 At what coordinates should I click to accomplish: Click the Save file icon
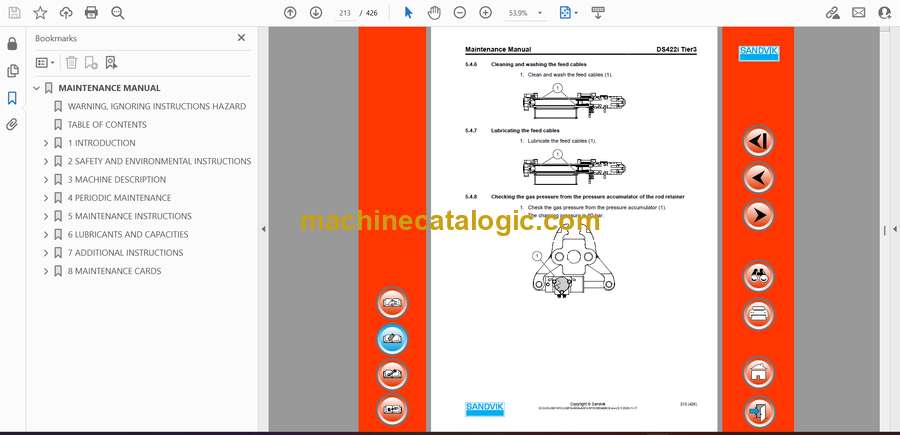pos(14,13)
